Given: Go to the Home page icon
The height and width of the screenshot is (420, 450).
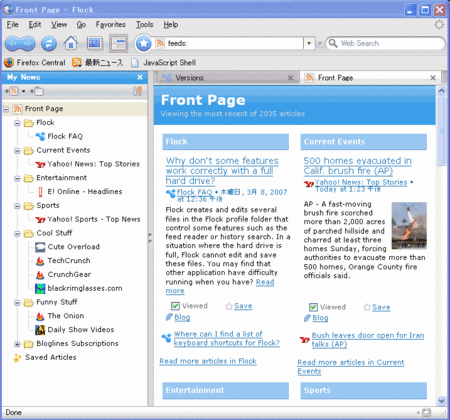Looking at the screenshot, I should [71, 43].
